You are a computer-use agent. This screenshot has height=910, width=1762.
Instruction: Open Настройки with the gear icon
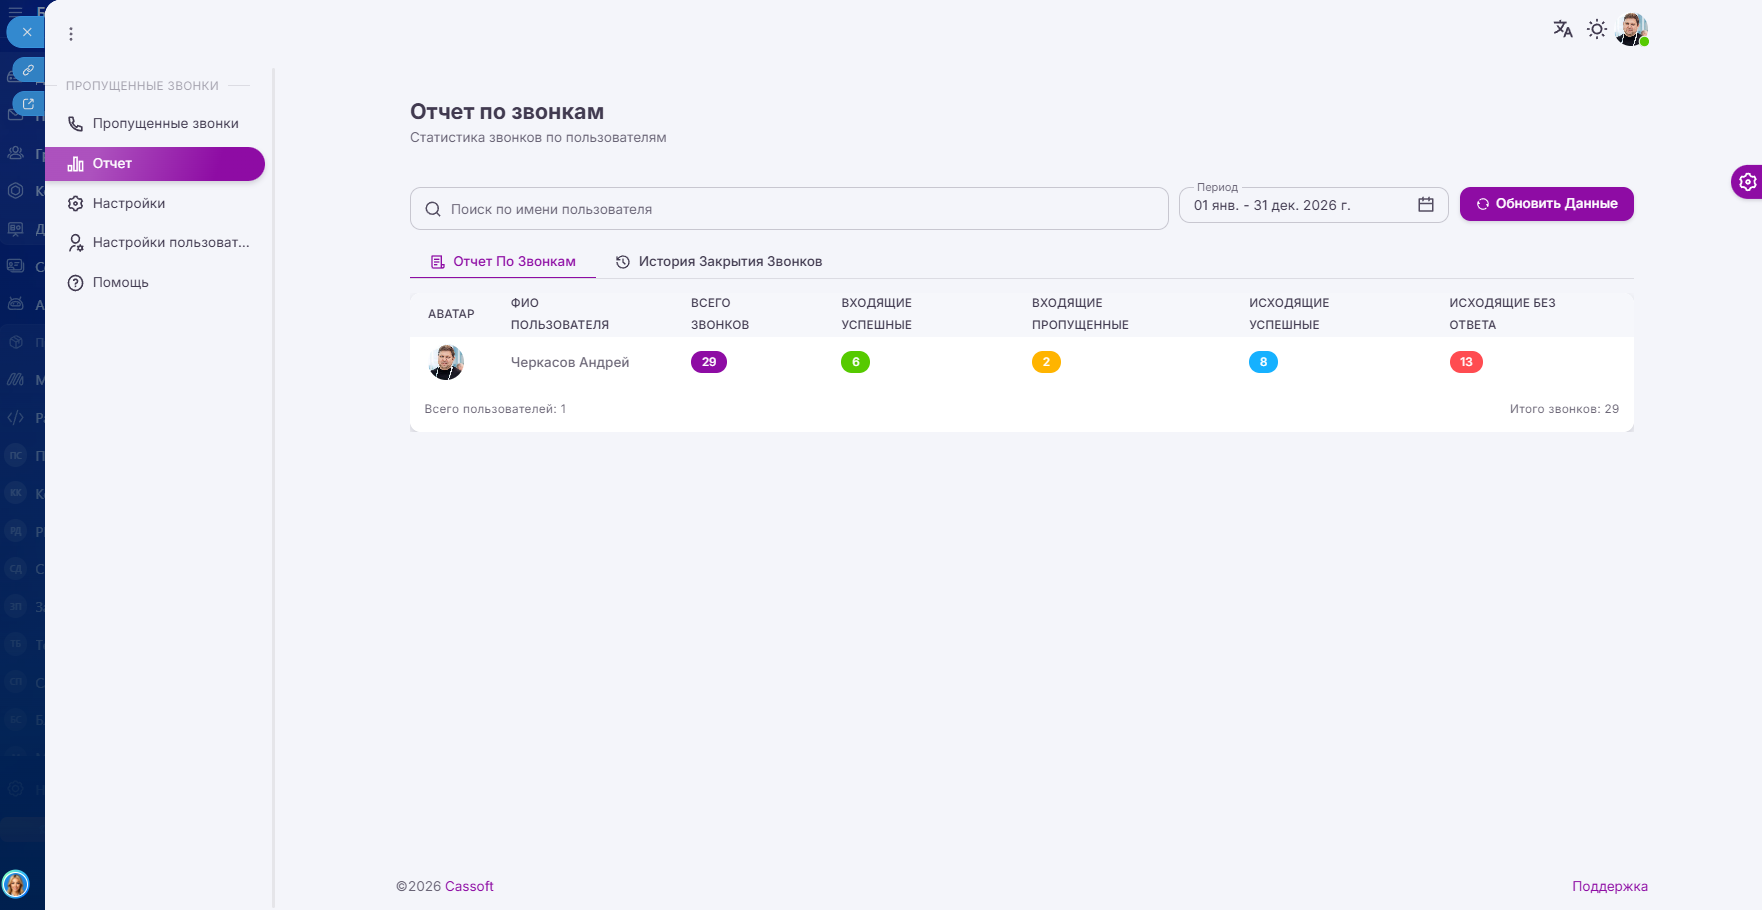click(x=129, y=203)
